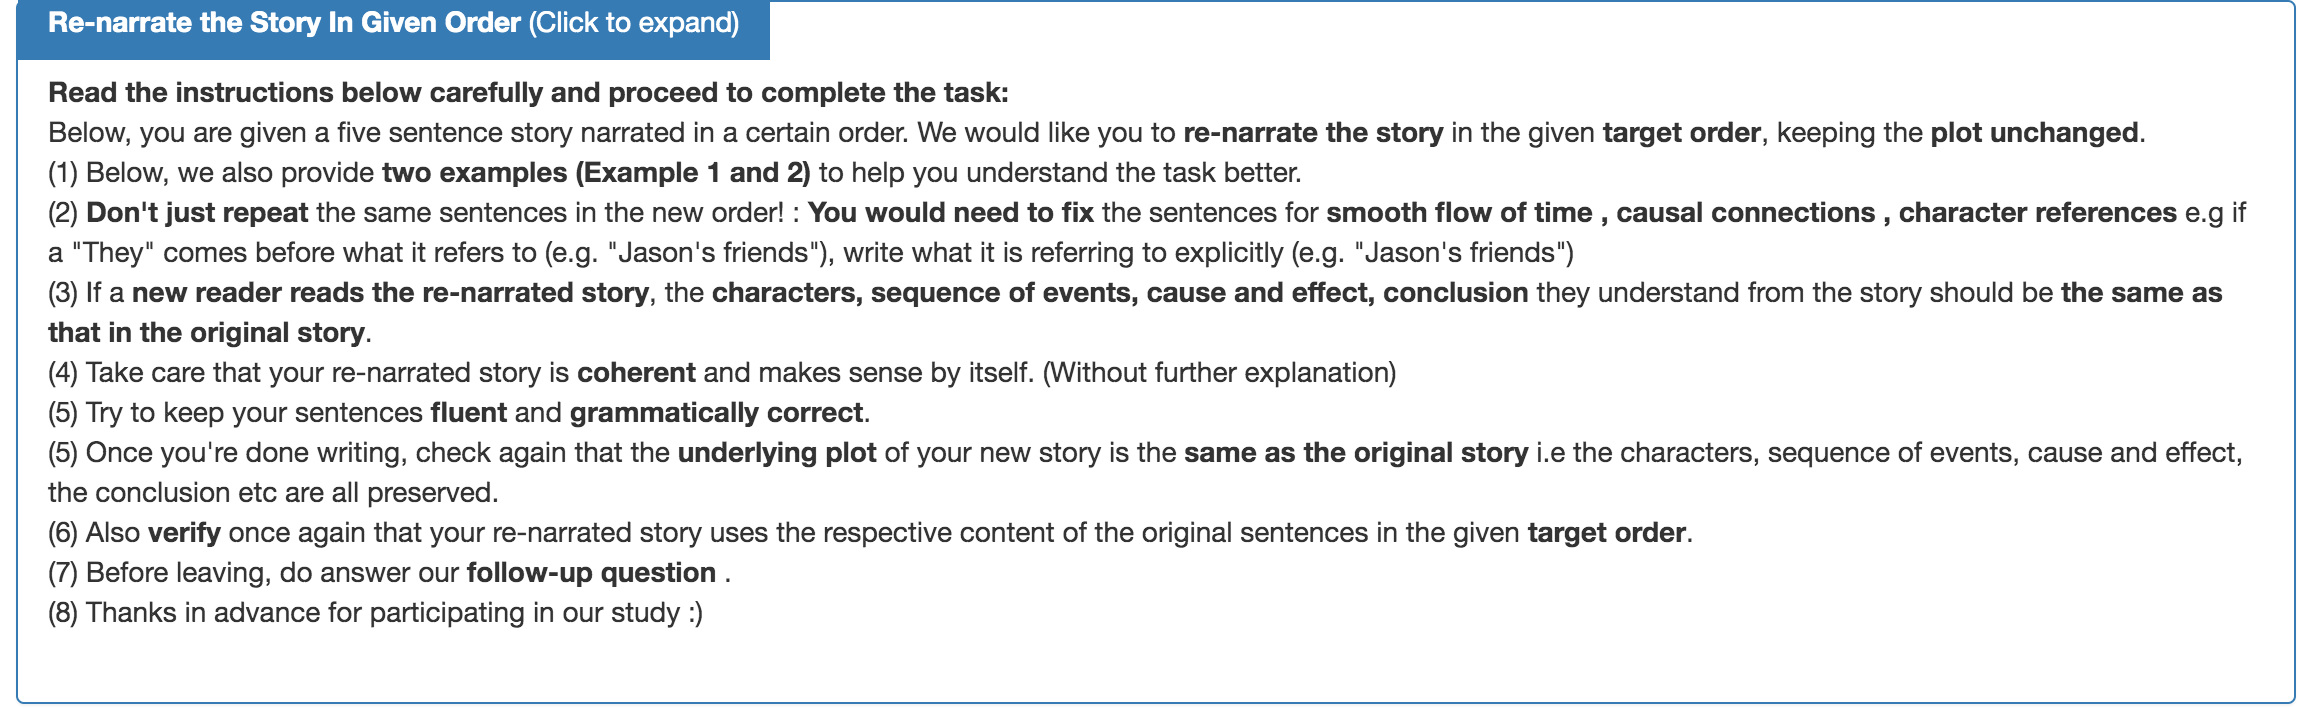Click "target order" at end of step 6
The image size is (2306, 714).
1606,533
